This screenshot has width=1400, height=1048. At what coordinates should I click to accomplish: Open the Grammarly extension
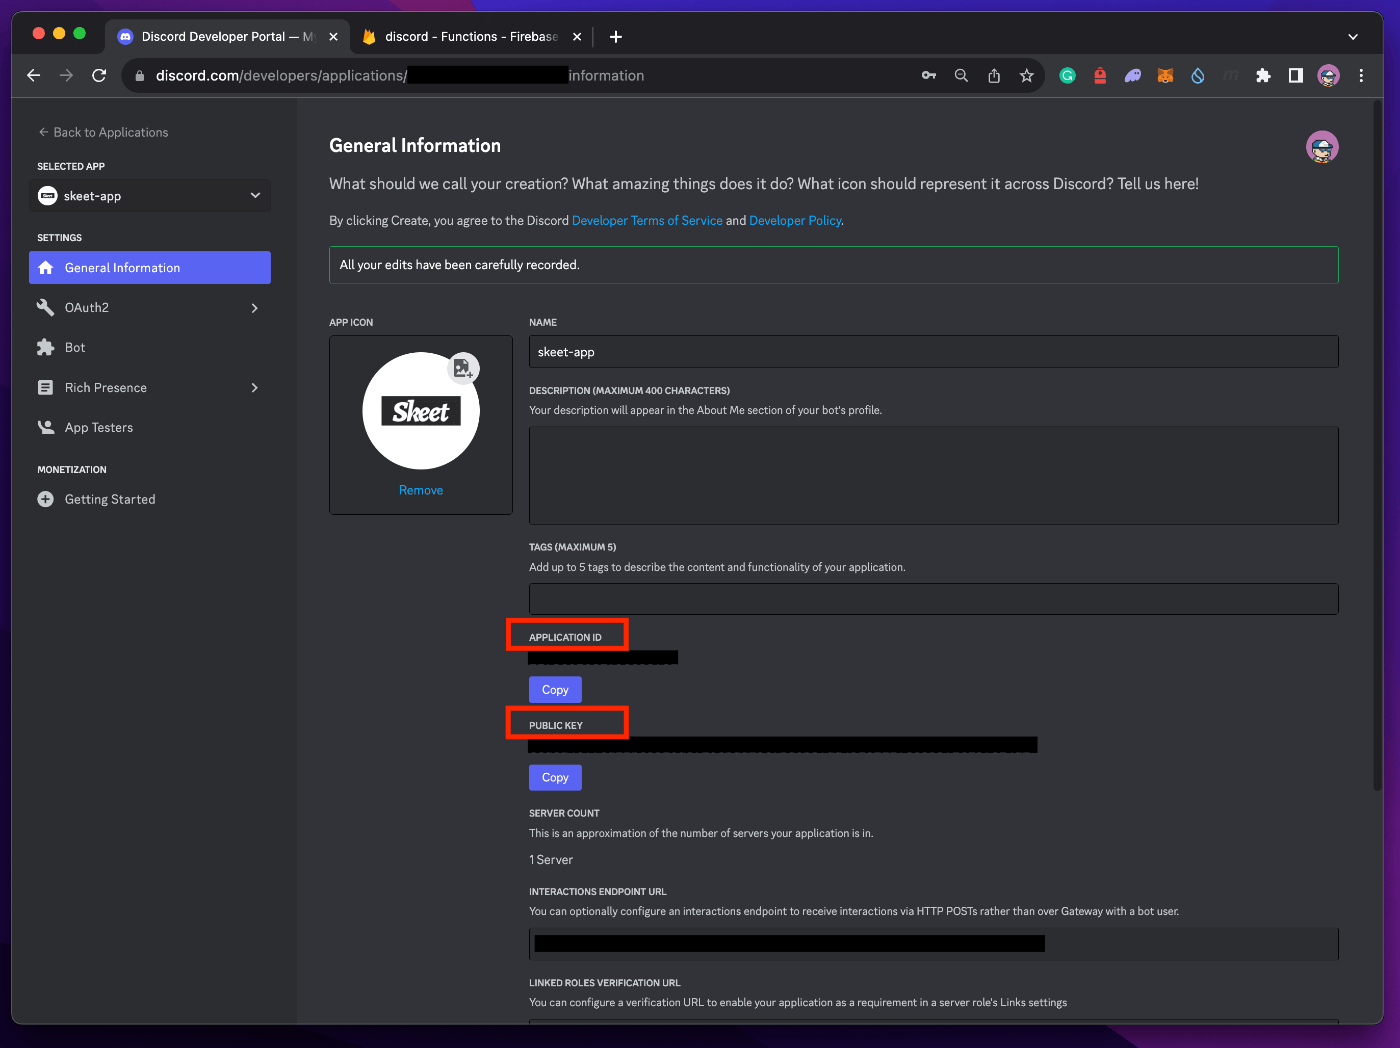click(1068, 76)
